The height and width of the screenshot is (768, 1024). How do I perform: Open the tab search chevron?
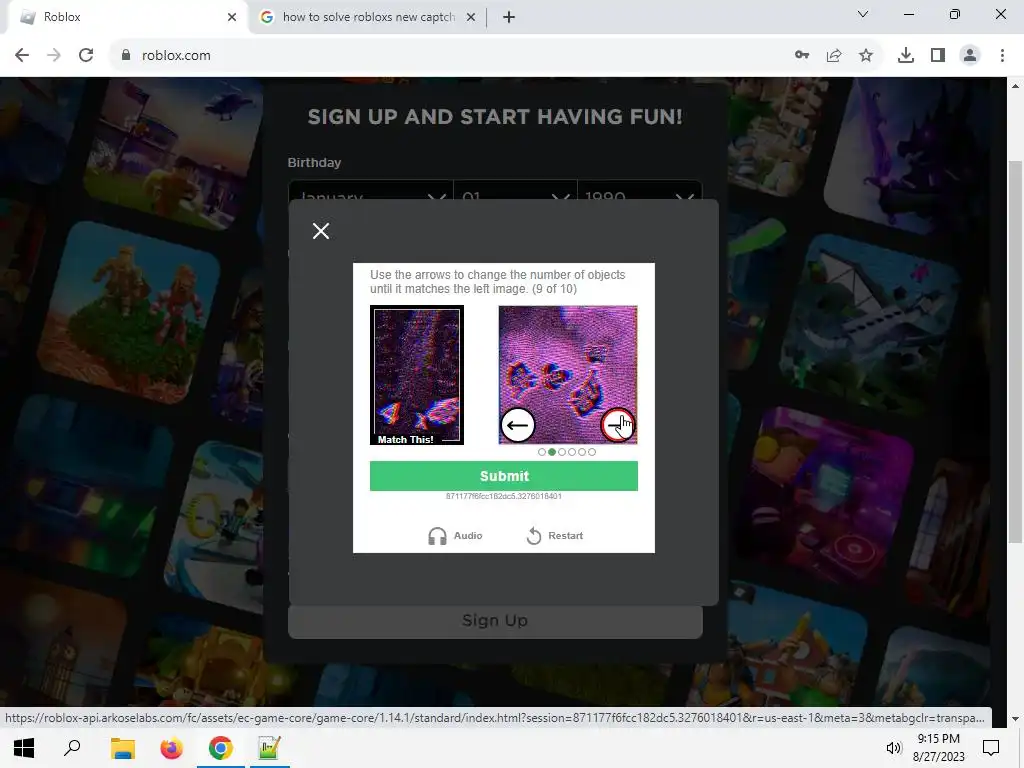863,14
